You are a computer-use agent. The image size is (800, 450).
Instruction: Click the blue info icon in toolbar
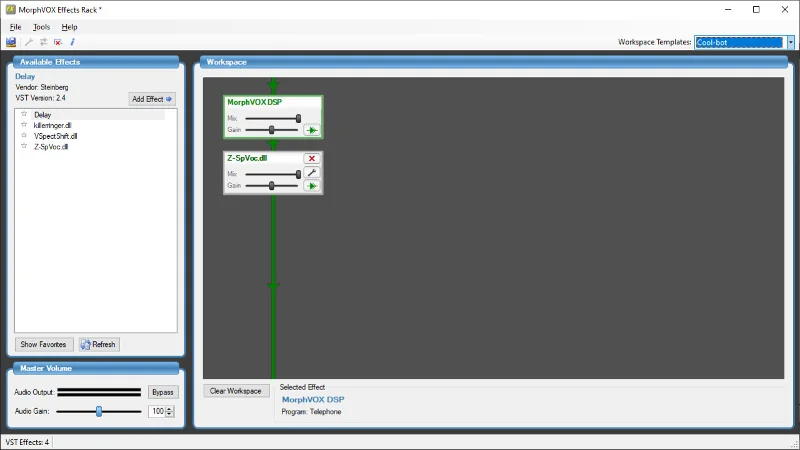click(72, 42)
